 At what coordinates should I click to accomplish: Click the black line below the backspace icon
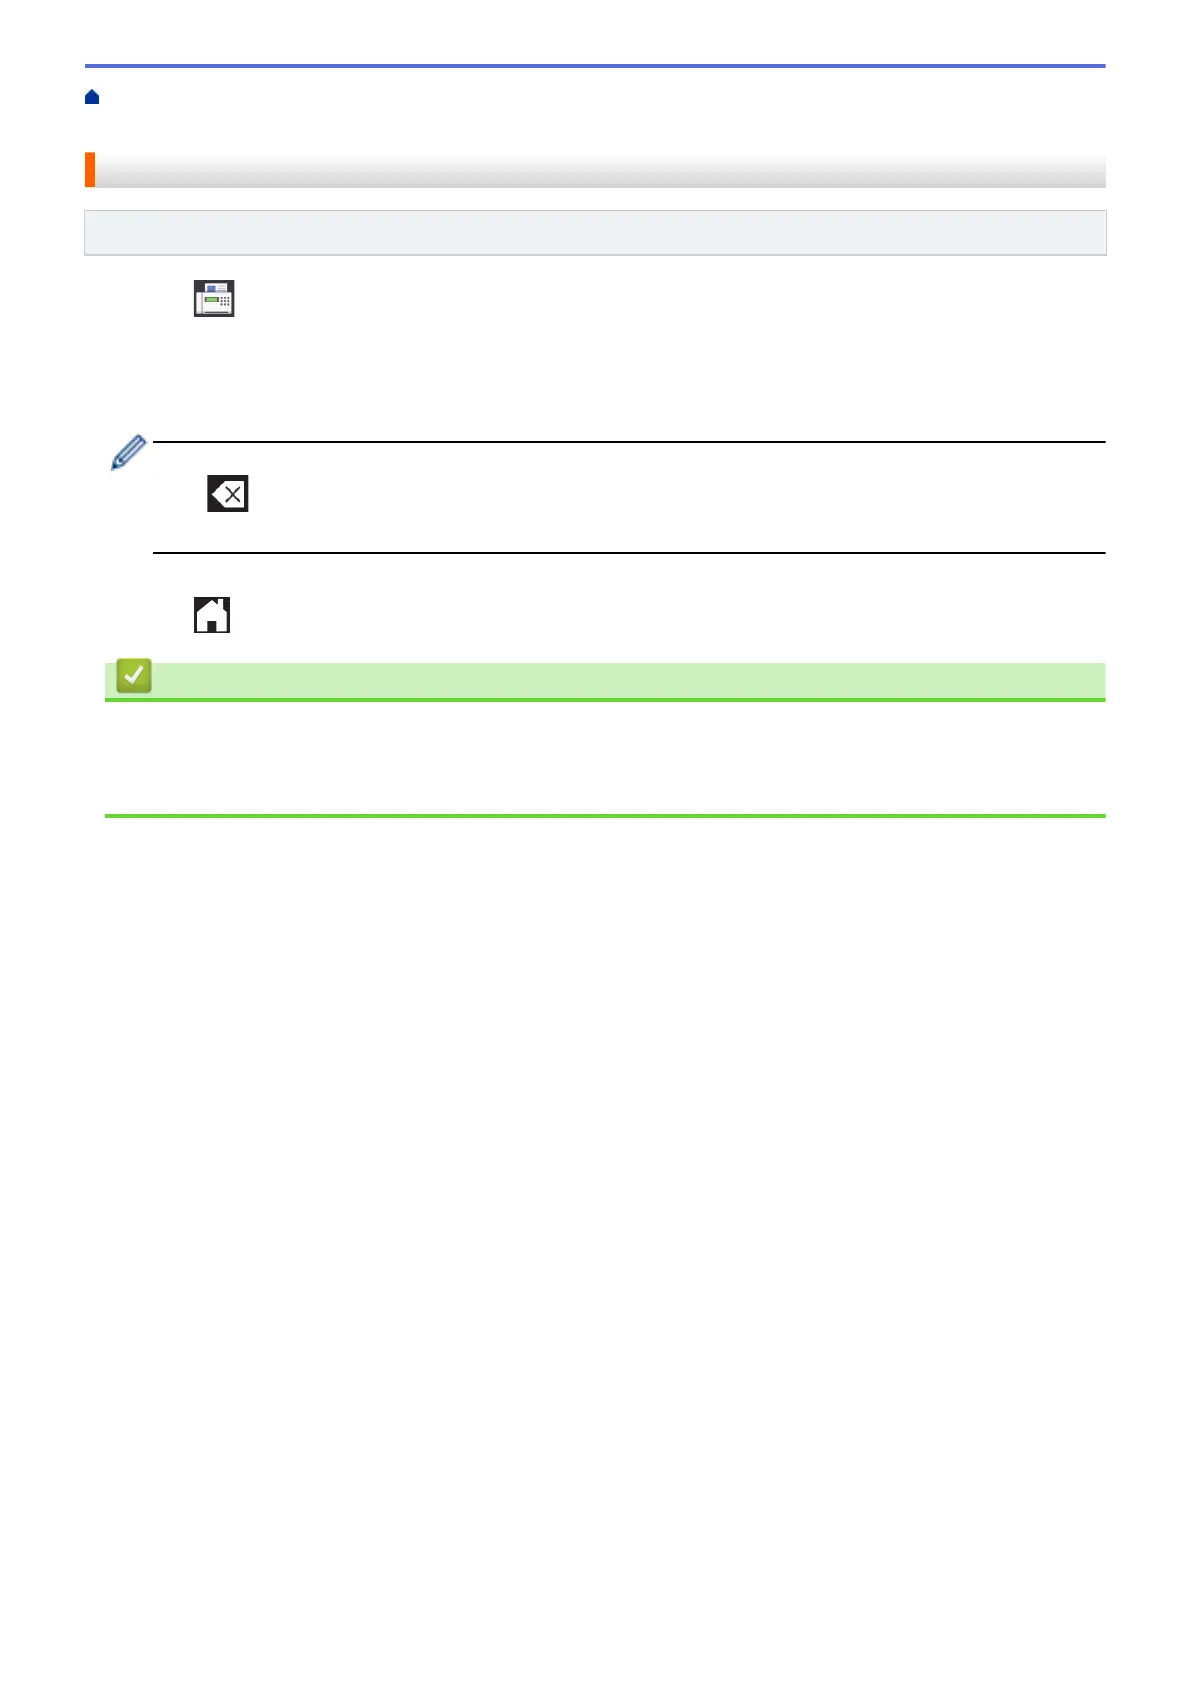click(629, 553)
